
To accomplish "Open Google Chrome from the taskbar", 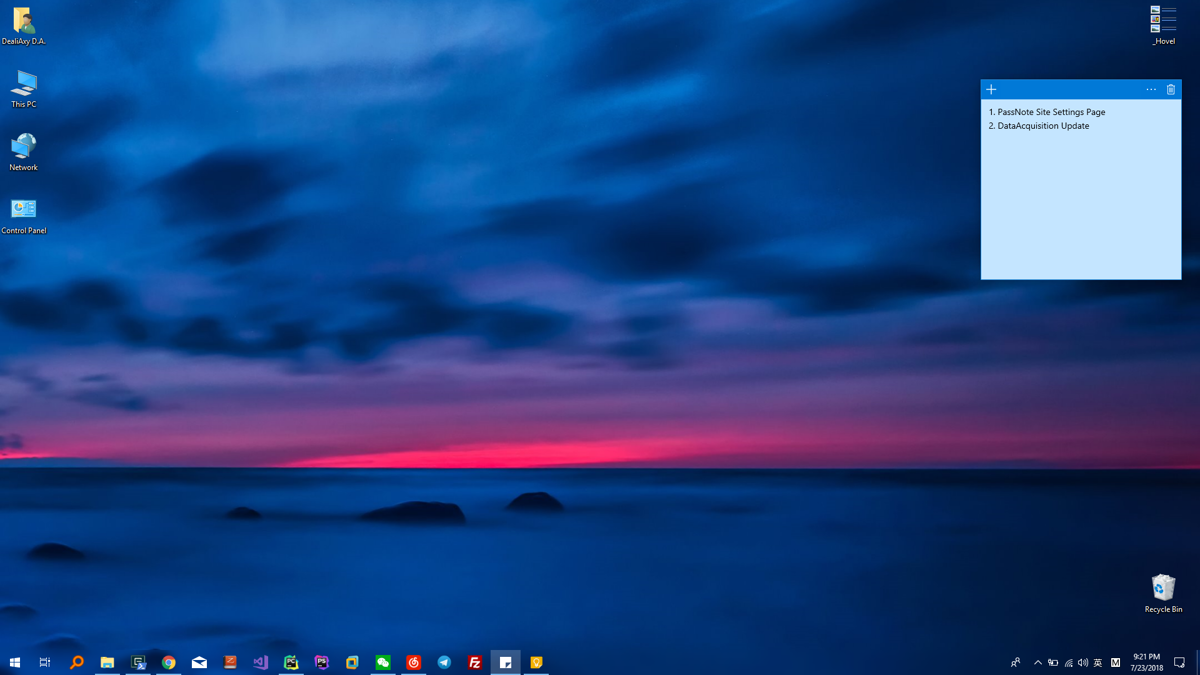I will [x=169, y=662].
